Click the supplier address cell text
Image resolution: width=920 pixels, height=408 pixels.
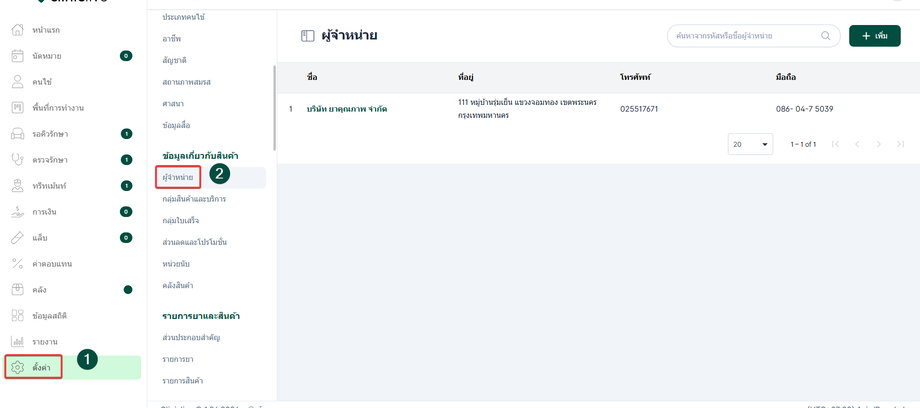[x=527, y=109]
